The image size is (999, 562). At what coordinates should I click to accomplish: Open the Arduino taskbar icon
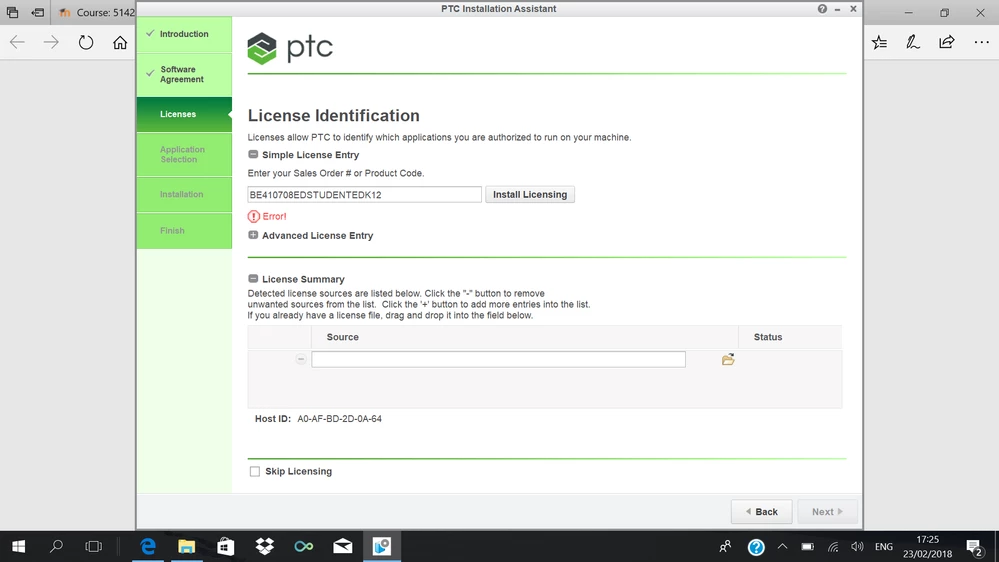tap(304, 546)
